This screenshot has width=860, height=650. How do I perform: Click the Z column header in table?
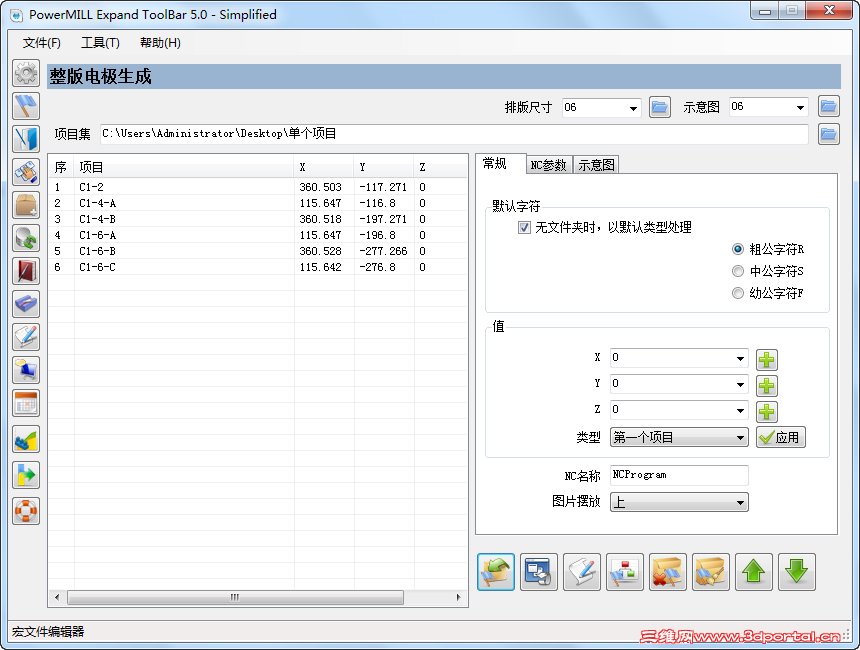pyautogui.click(x=440, y=167)
